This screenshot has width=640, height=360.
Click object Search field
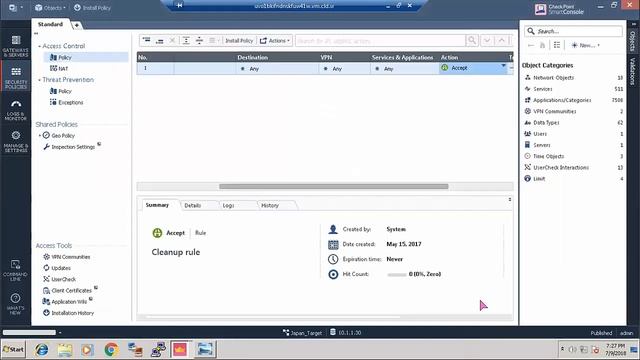click(x=573, y=31)
